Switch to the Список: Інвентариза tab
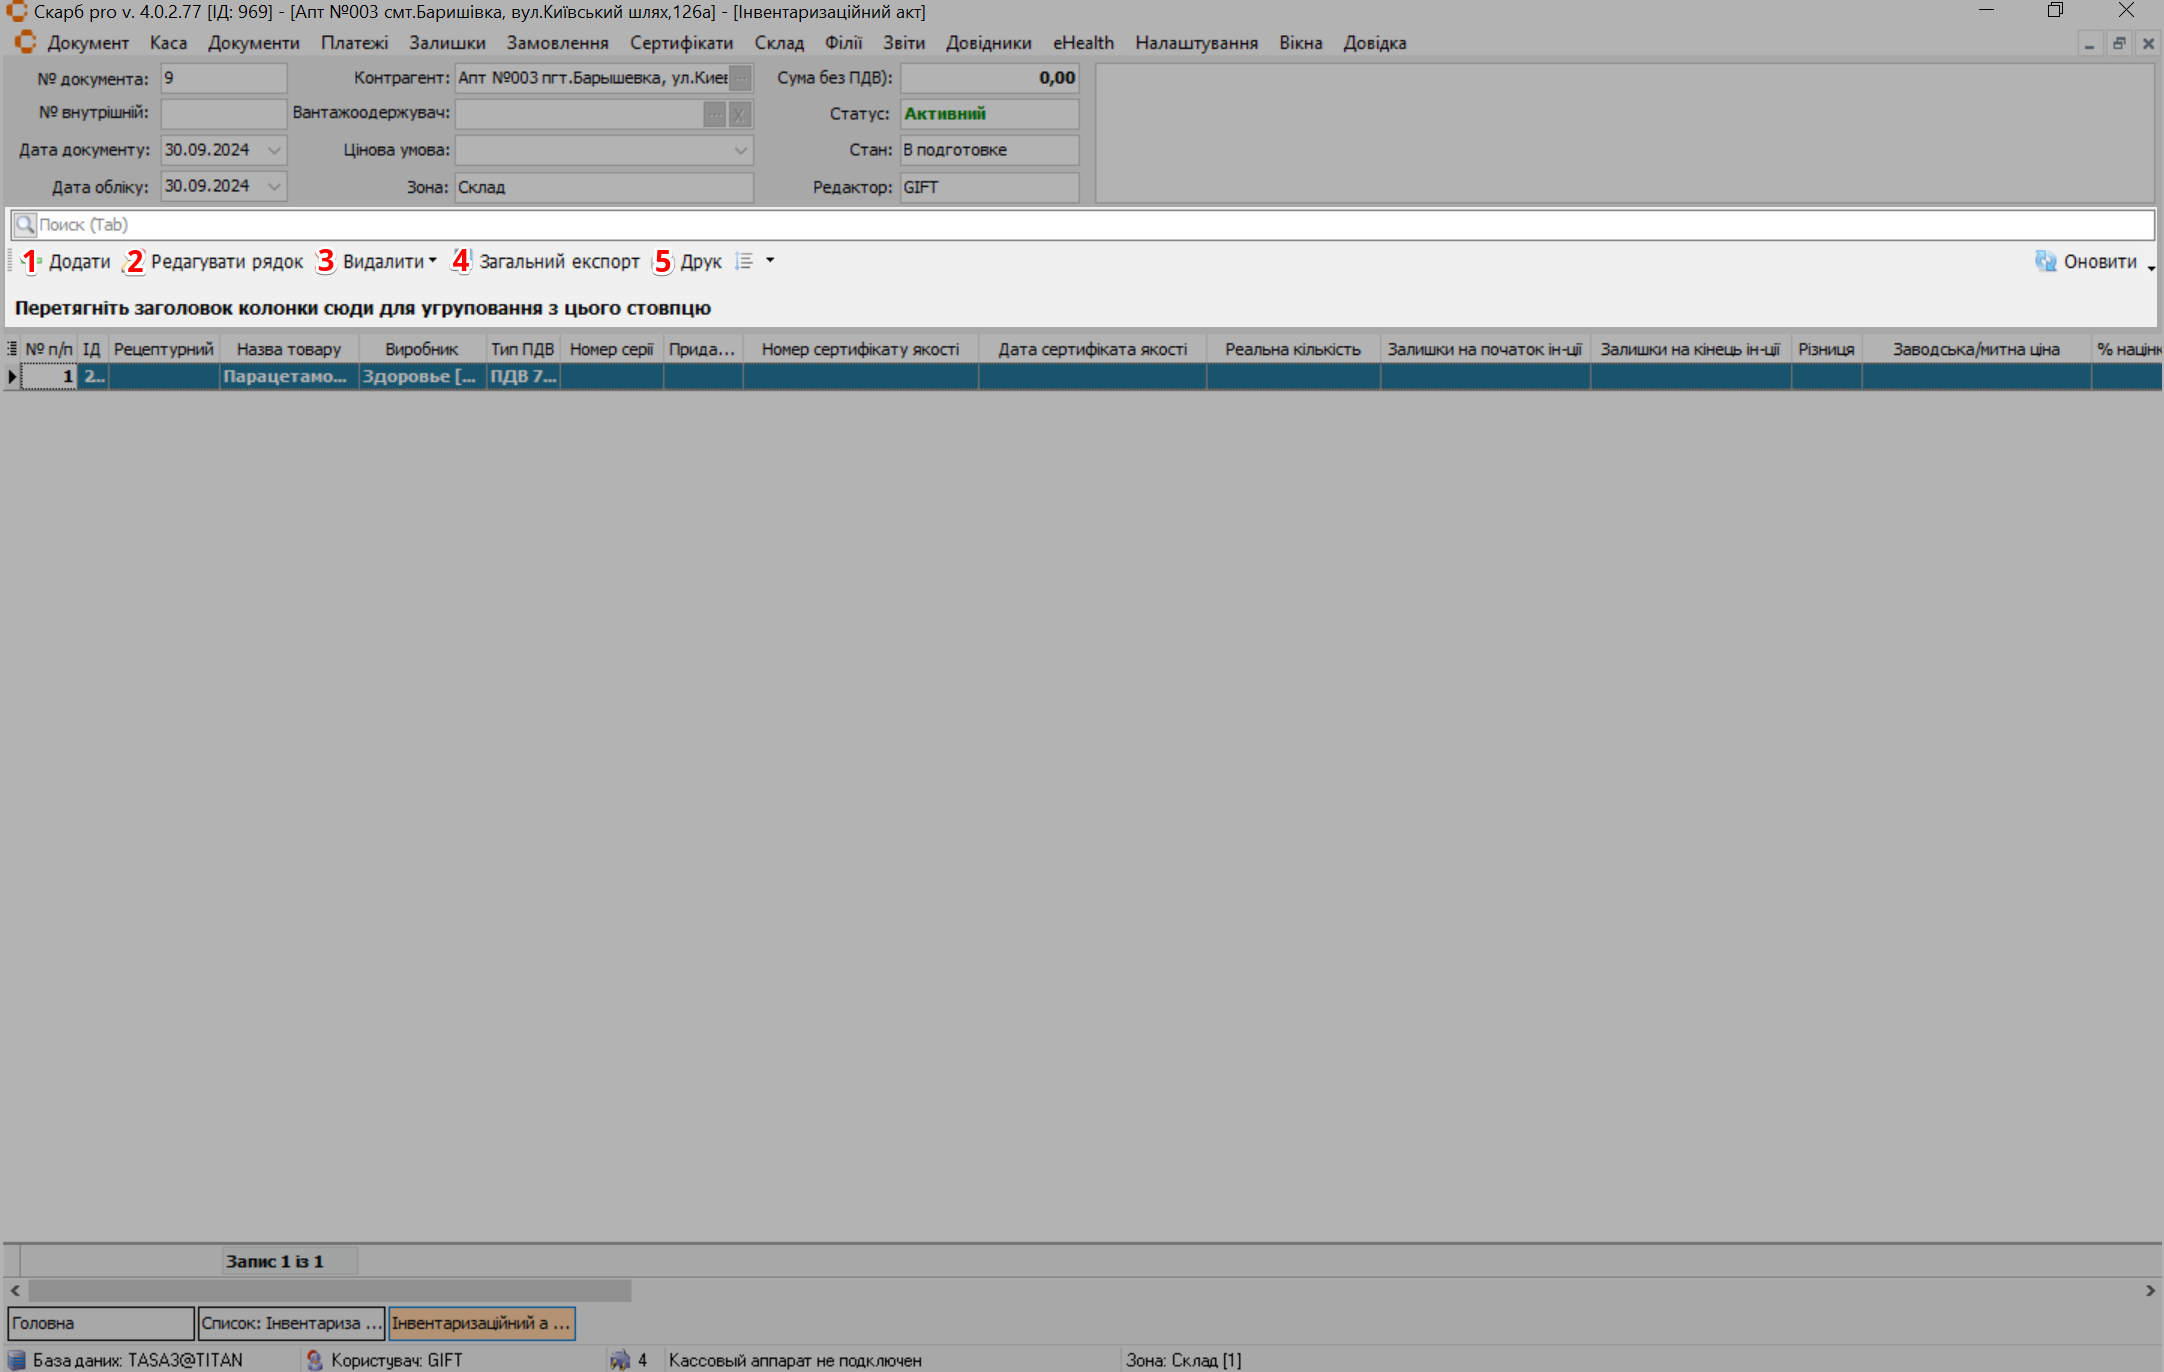This screenshot has width=2164, height=1372. pyautogui.click(x=290, y=1323)
